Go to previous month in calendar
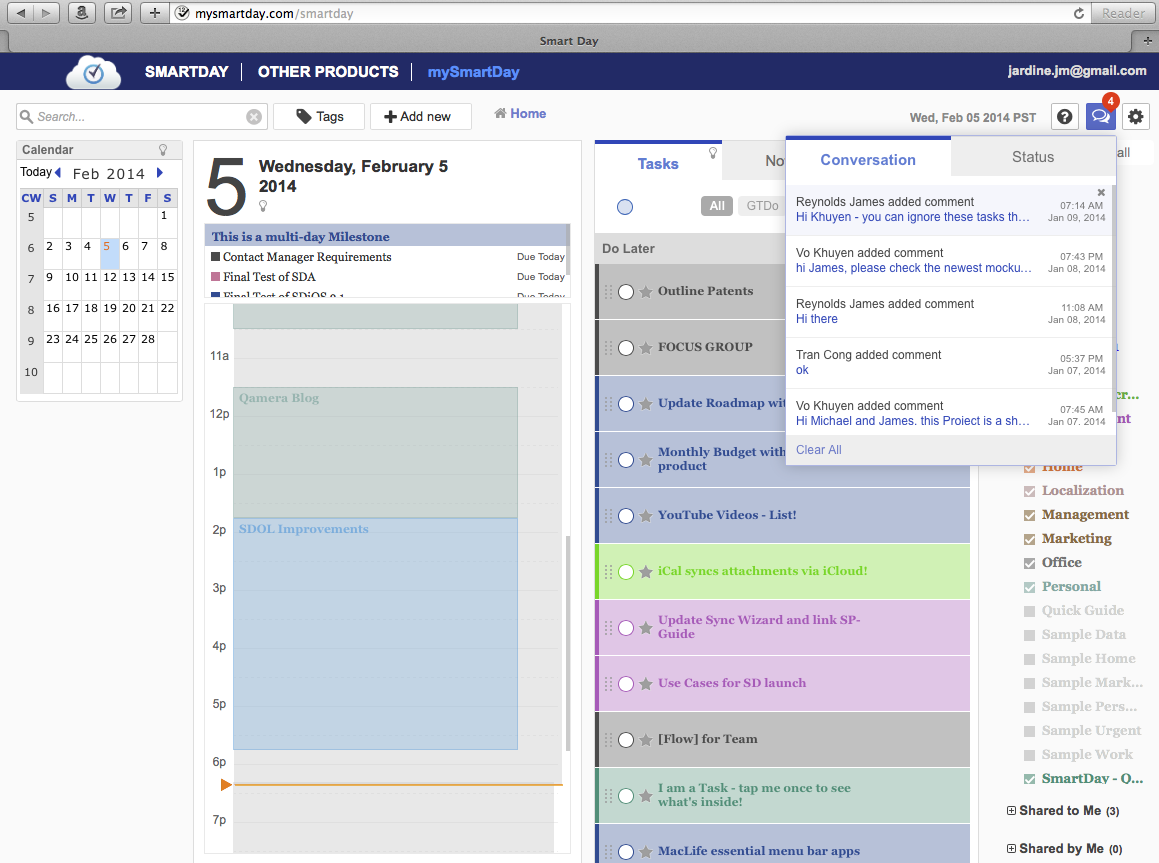This screenshot has height=863, width=1159. (x=58, y=173)
